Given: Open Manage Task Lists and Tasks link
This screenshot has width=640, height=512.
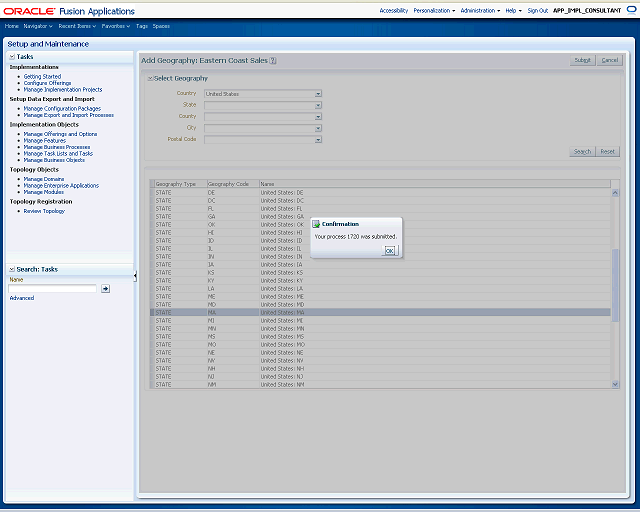Looking at the screenshot, I should click(58, 154).
